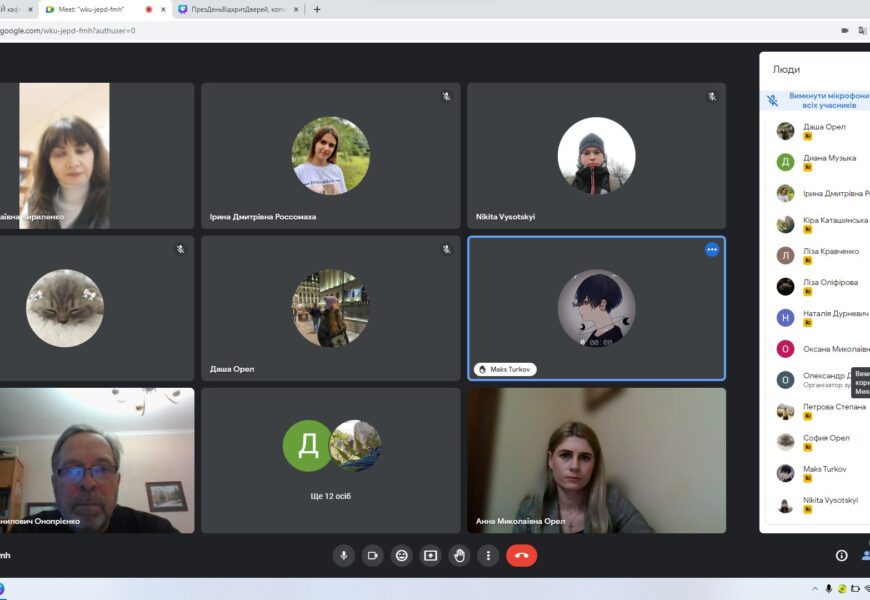Open a new browser tab
The image size is (870, 600).
coord(318,9)
